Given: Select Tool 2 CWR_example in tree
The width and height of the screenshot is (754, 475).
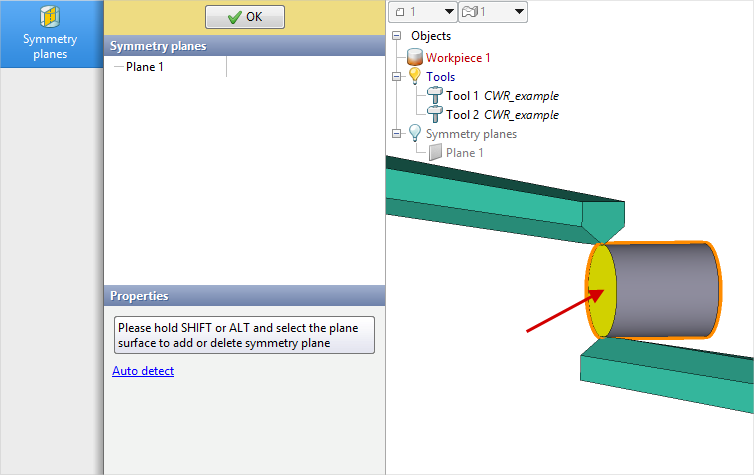Looking at the screenshot, I should pos(502,115).
